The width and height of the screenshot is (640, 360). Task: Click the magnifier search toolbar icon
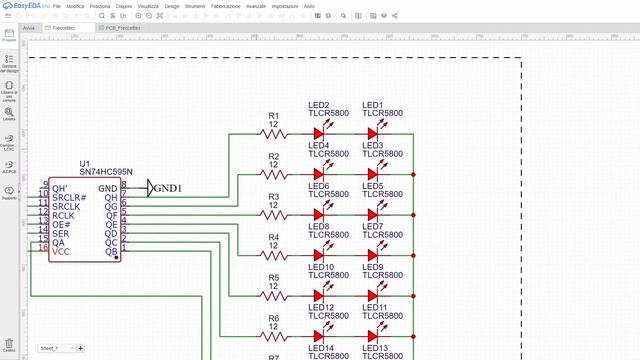pos(102,16)
